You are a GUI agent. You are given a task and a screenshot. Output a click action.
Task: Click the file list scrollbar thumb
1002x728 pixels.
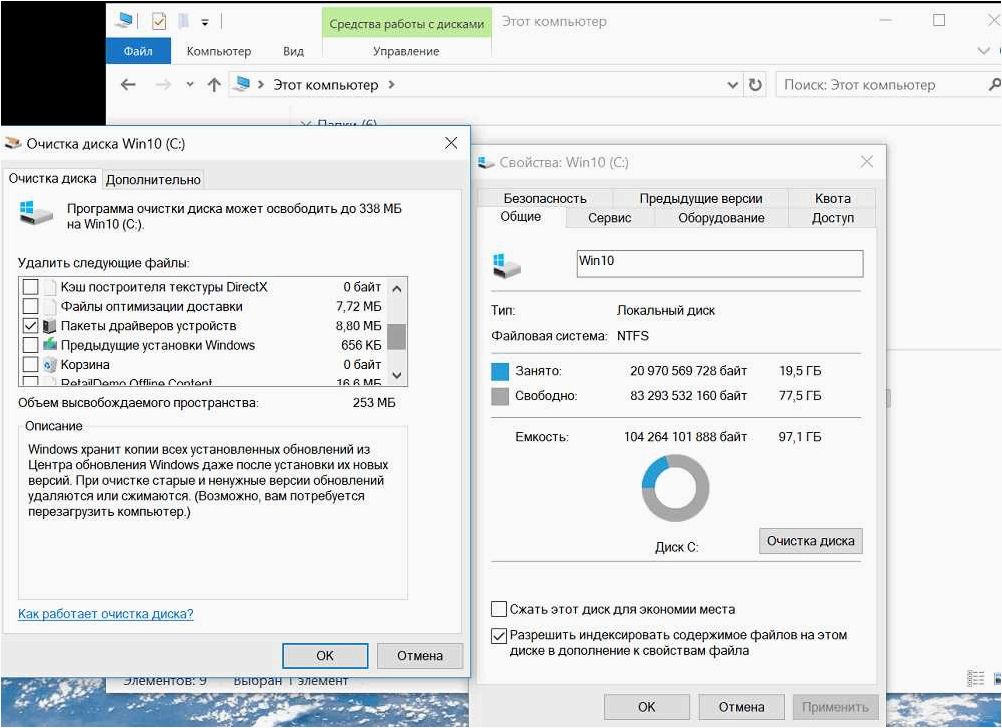coord(397,337)
